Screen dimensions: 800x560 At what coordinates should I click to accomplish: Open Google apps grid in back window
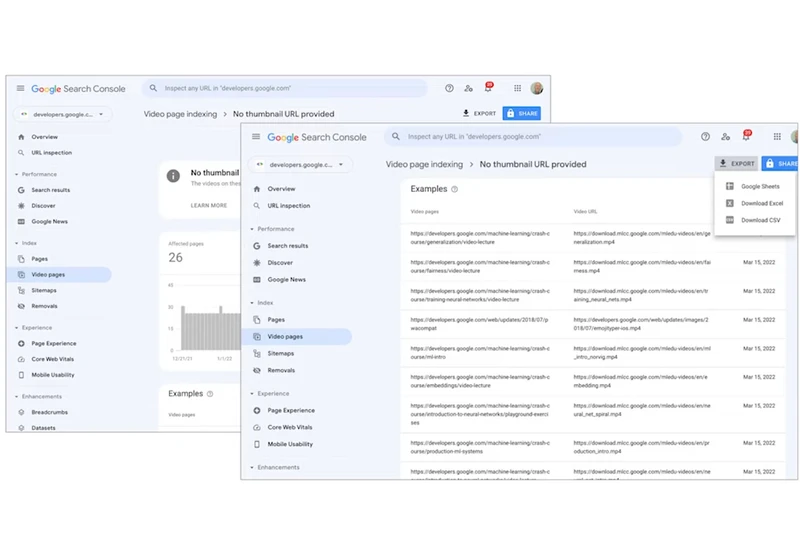tap(517, 88)
